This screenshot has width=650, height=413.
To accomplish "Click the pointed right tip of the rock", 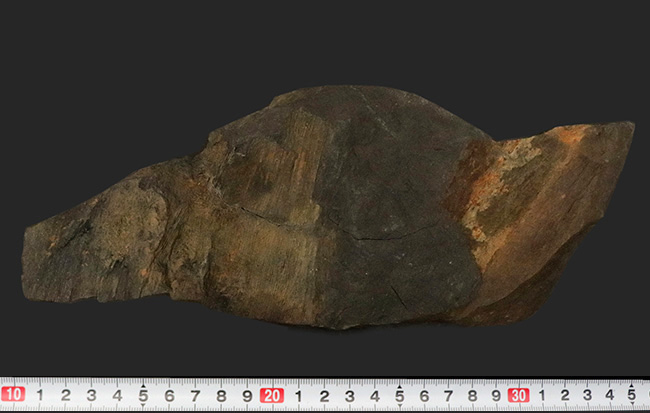I will [x=628, y=128].
